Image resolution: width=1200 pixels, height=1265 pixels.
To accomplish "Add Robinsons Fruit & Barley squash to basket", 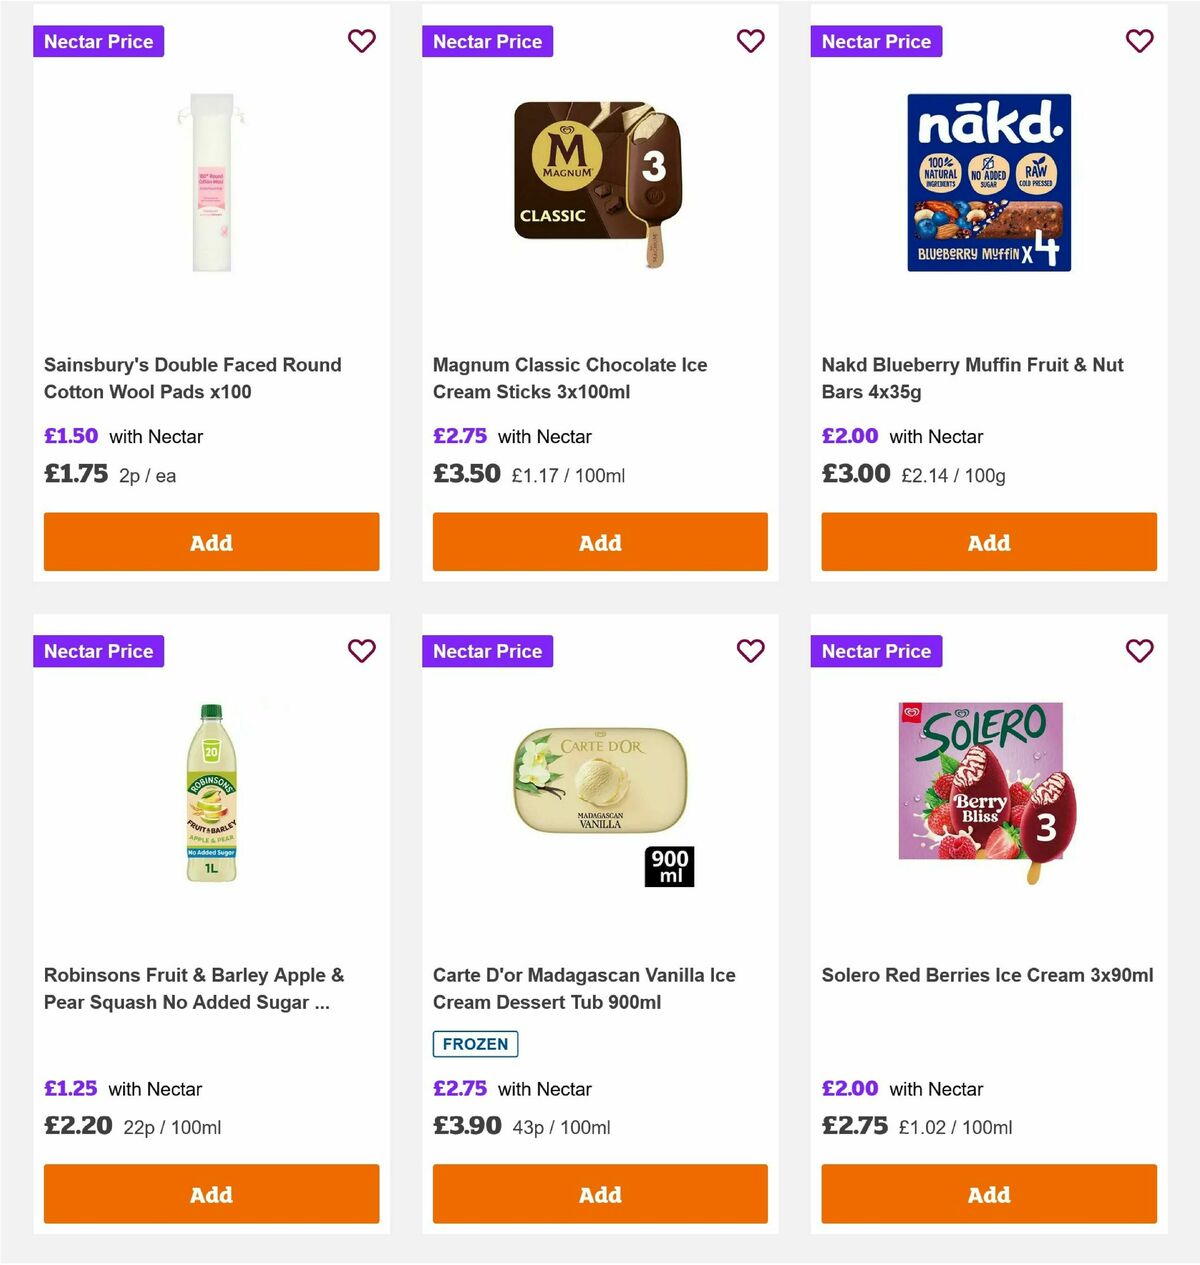I will point(211,1194).
